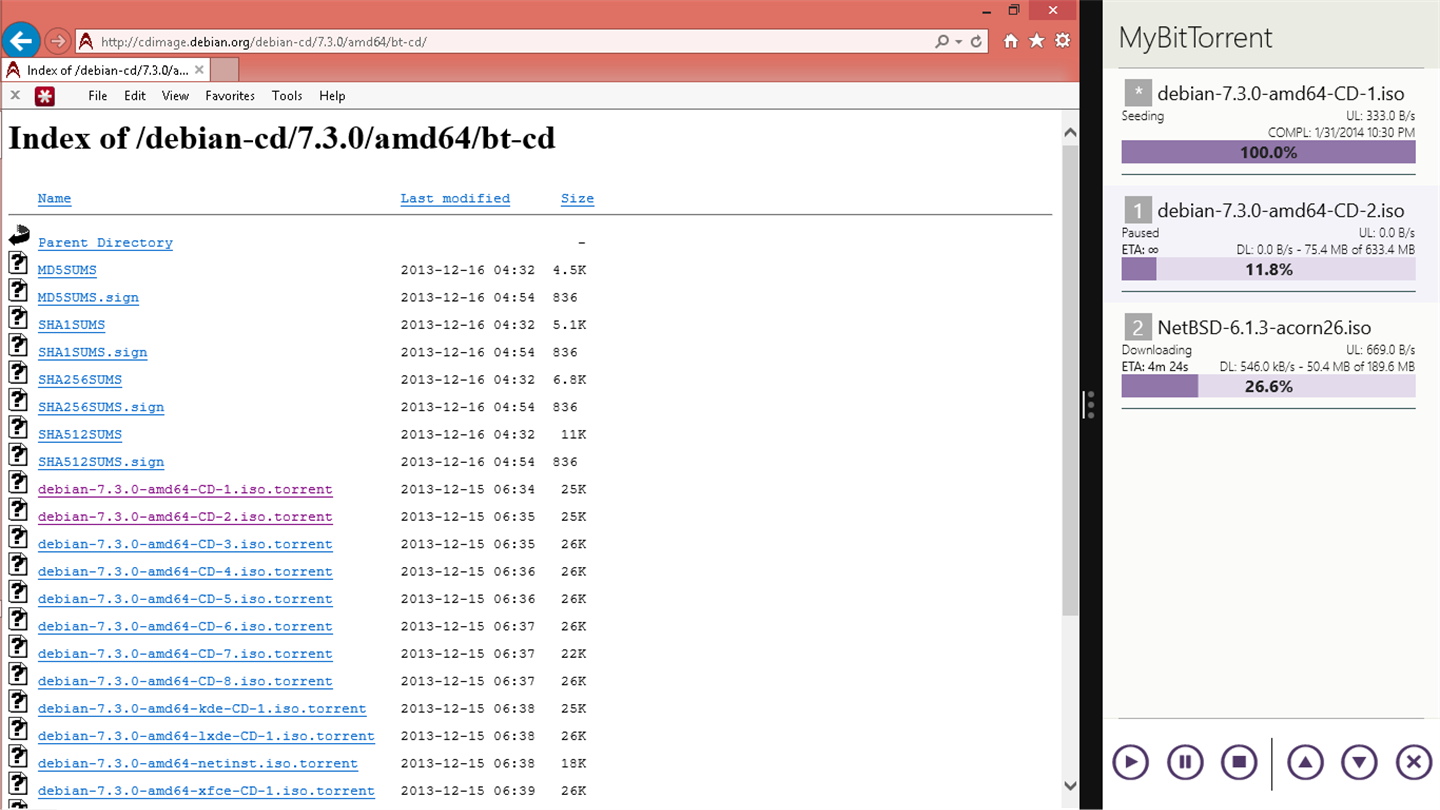Open SHA1SUMS.sign link
The height and width of the screenshot is (810, 1440).
92,353
